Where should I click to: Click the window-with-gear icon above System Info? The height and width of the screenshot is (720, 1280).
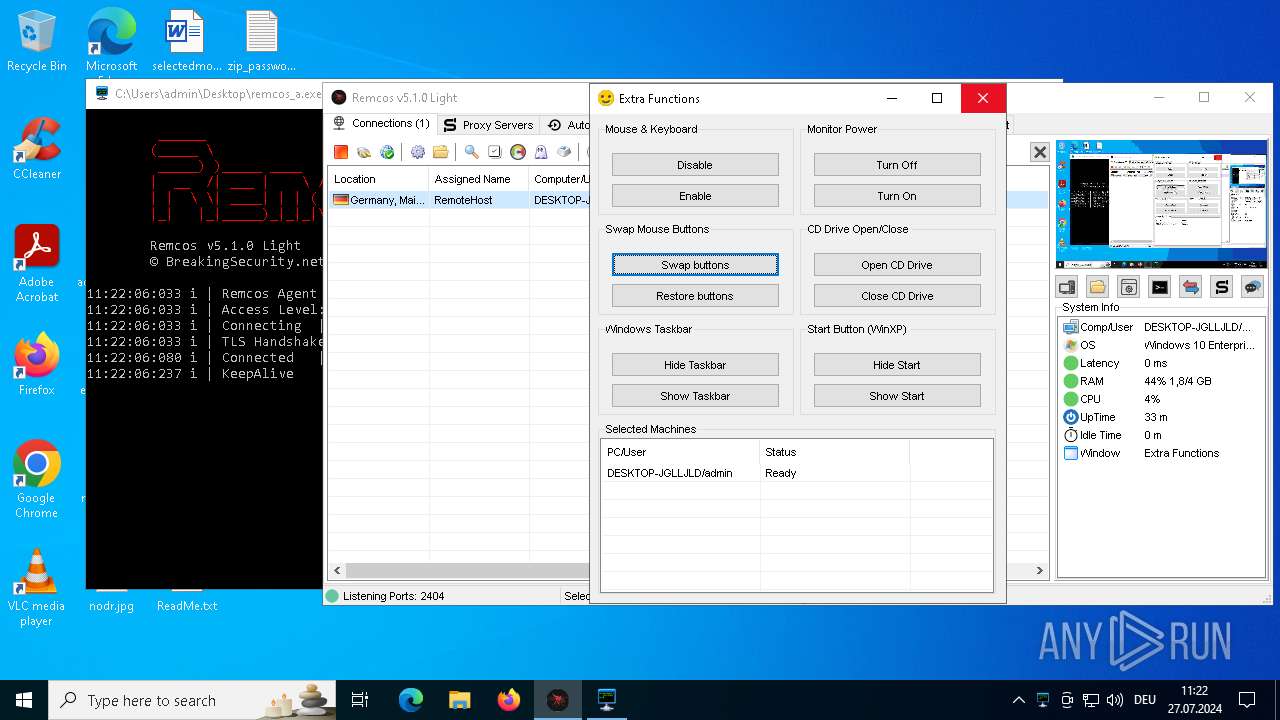pos(1129,287)
